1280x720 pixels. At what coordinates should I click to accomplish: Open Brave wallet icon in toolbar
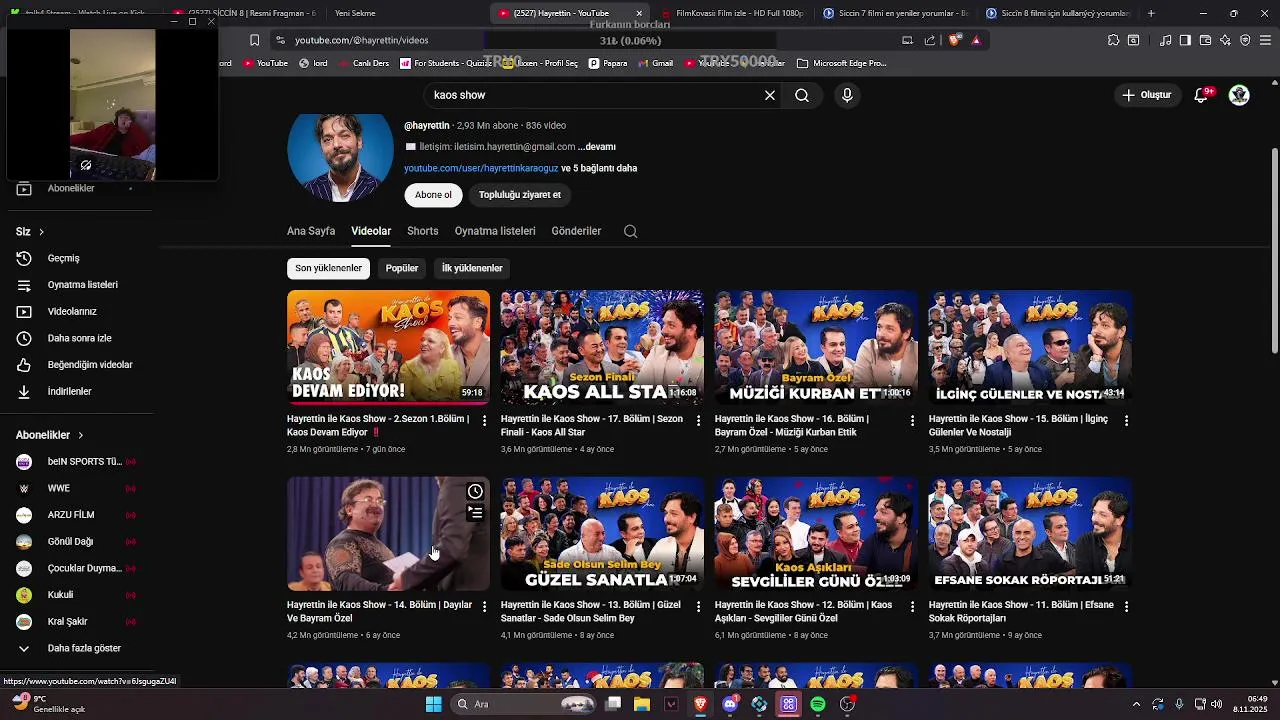click(1205, 40)
